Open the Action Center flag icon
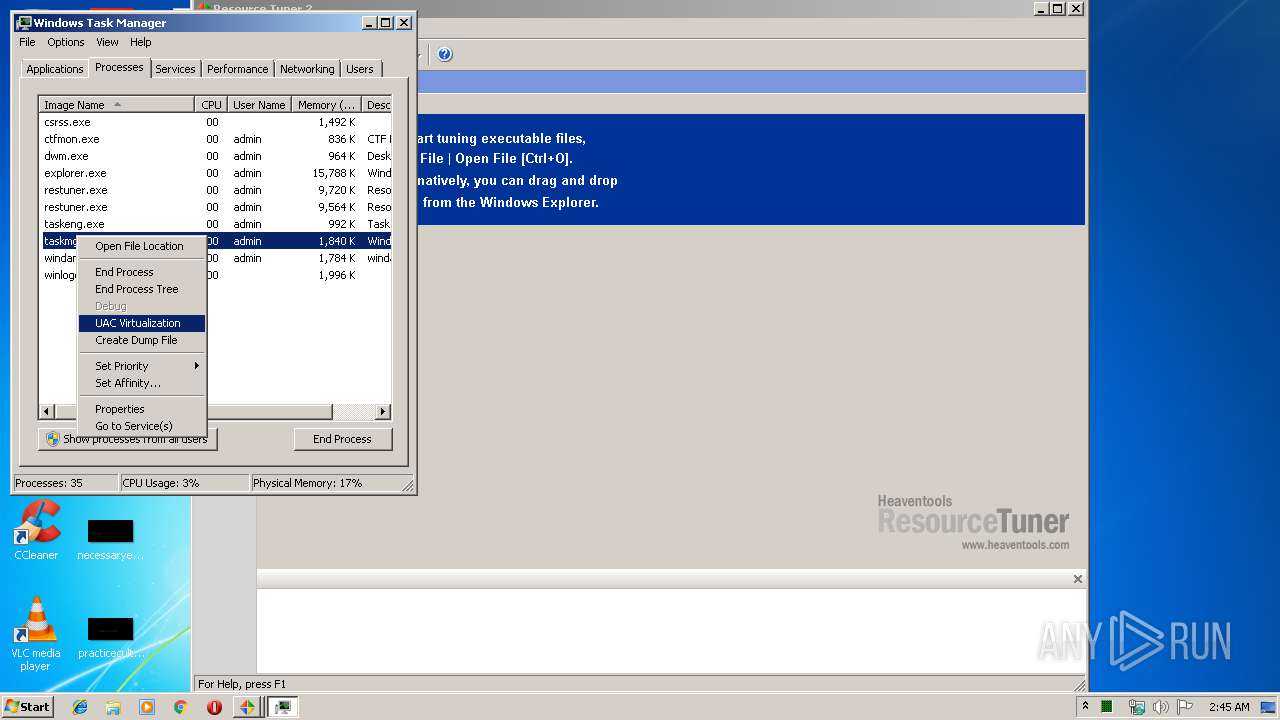Viewport: 1280px width, 720px height. (1187, 707)
